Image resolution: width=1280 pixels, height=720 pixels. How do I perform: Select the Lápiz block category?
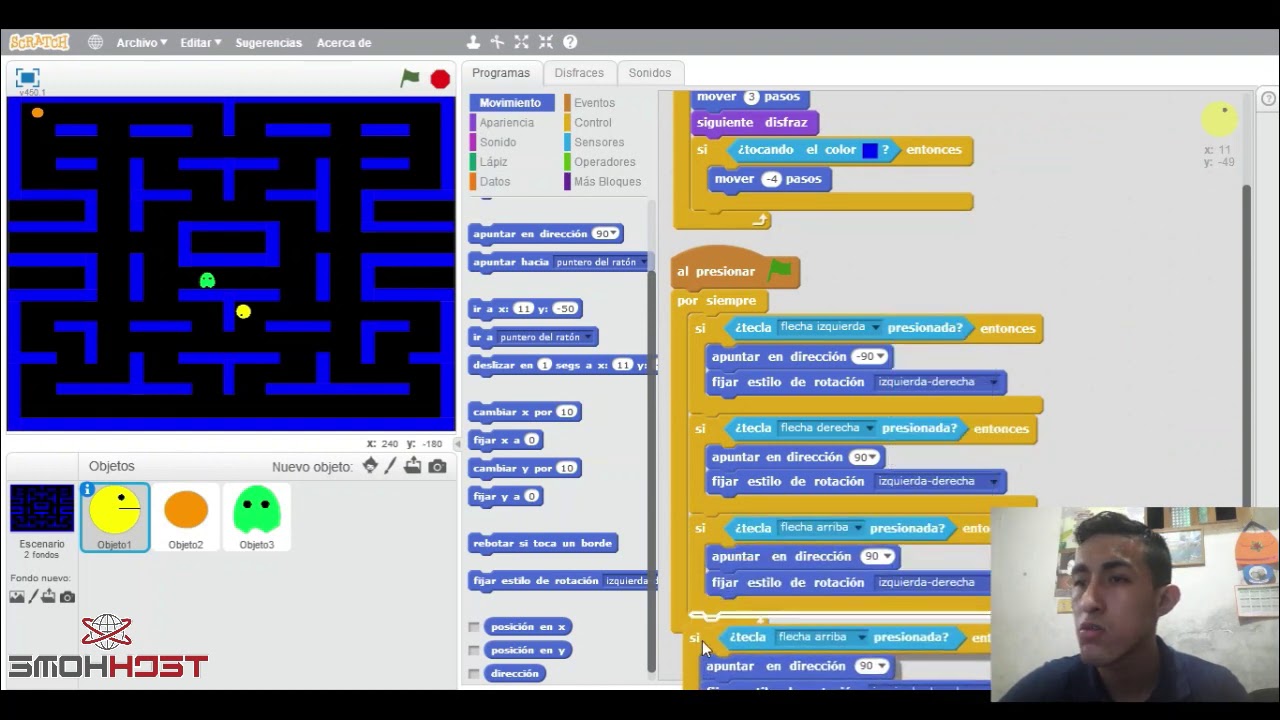(493, 162)
